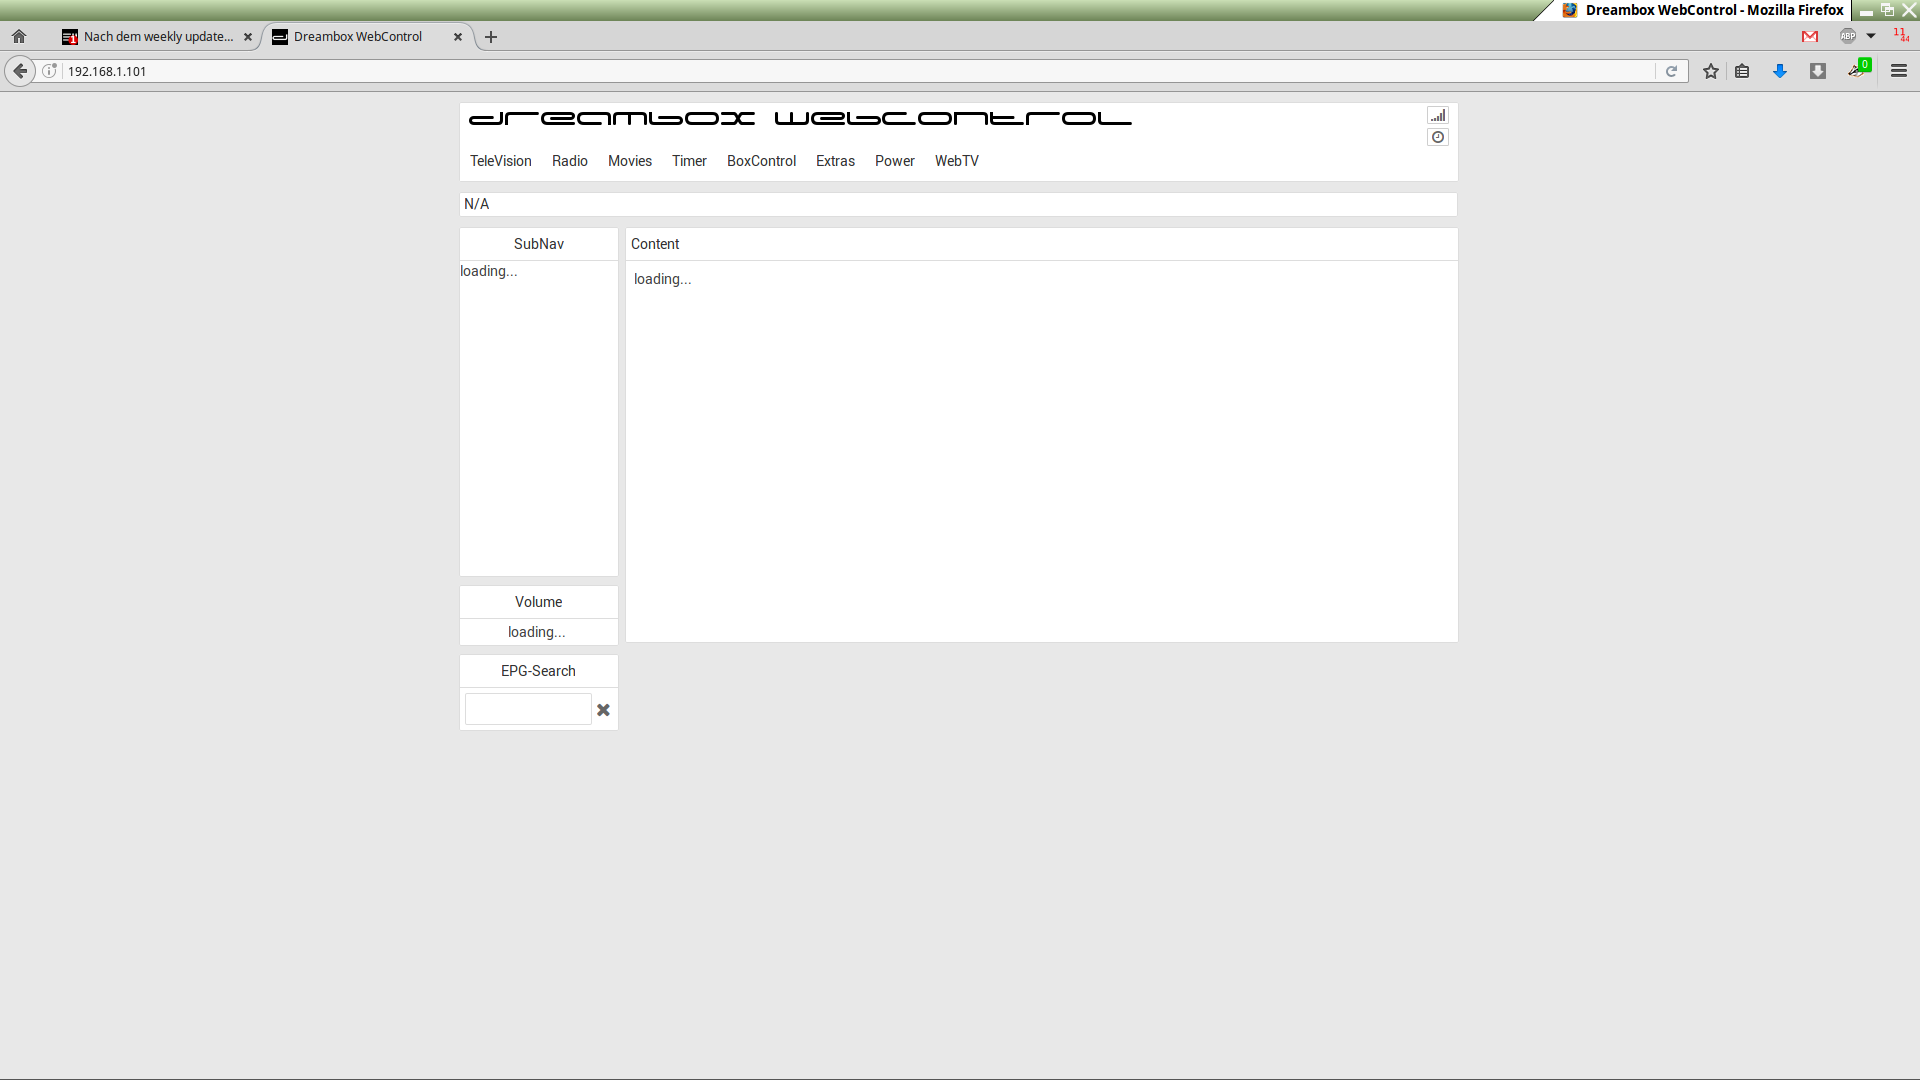This screenshot has height=1080, width=1920.
Task: Open the Radio menu
Action: 570,161
